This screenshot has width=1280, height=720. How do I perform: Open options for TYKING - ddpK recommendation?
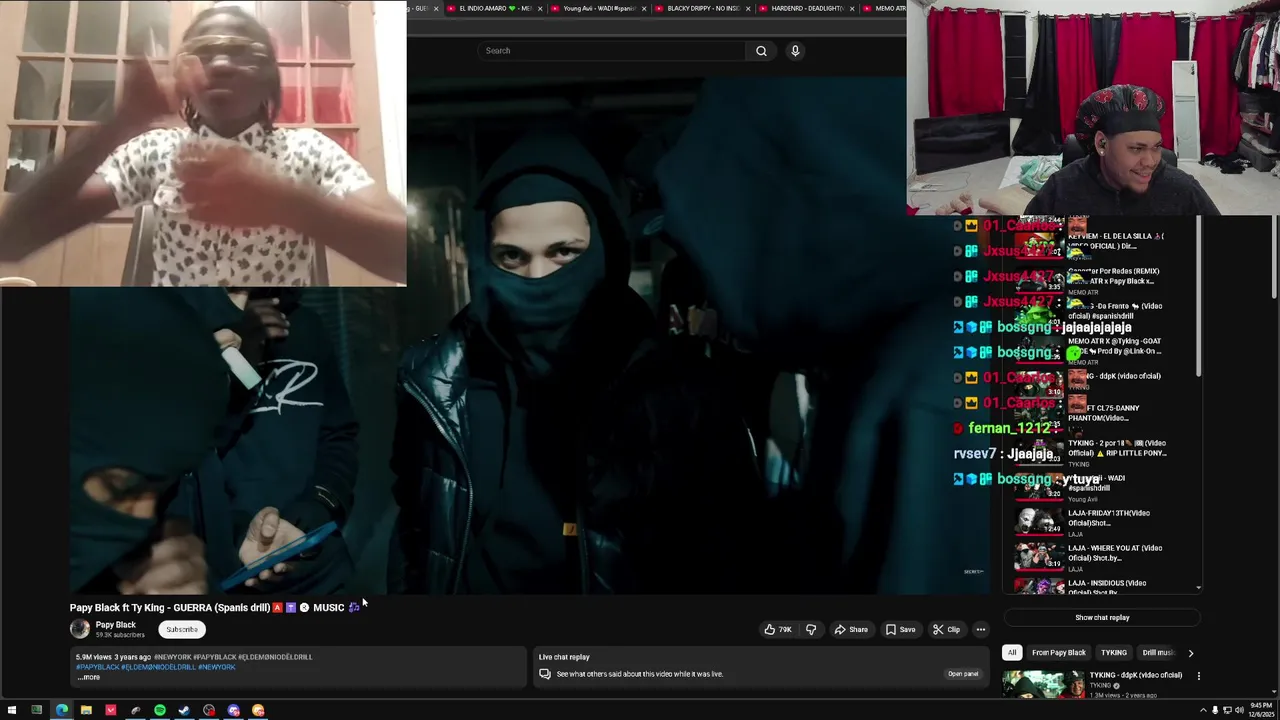click(x=1198, y=676)
